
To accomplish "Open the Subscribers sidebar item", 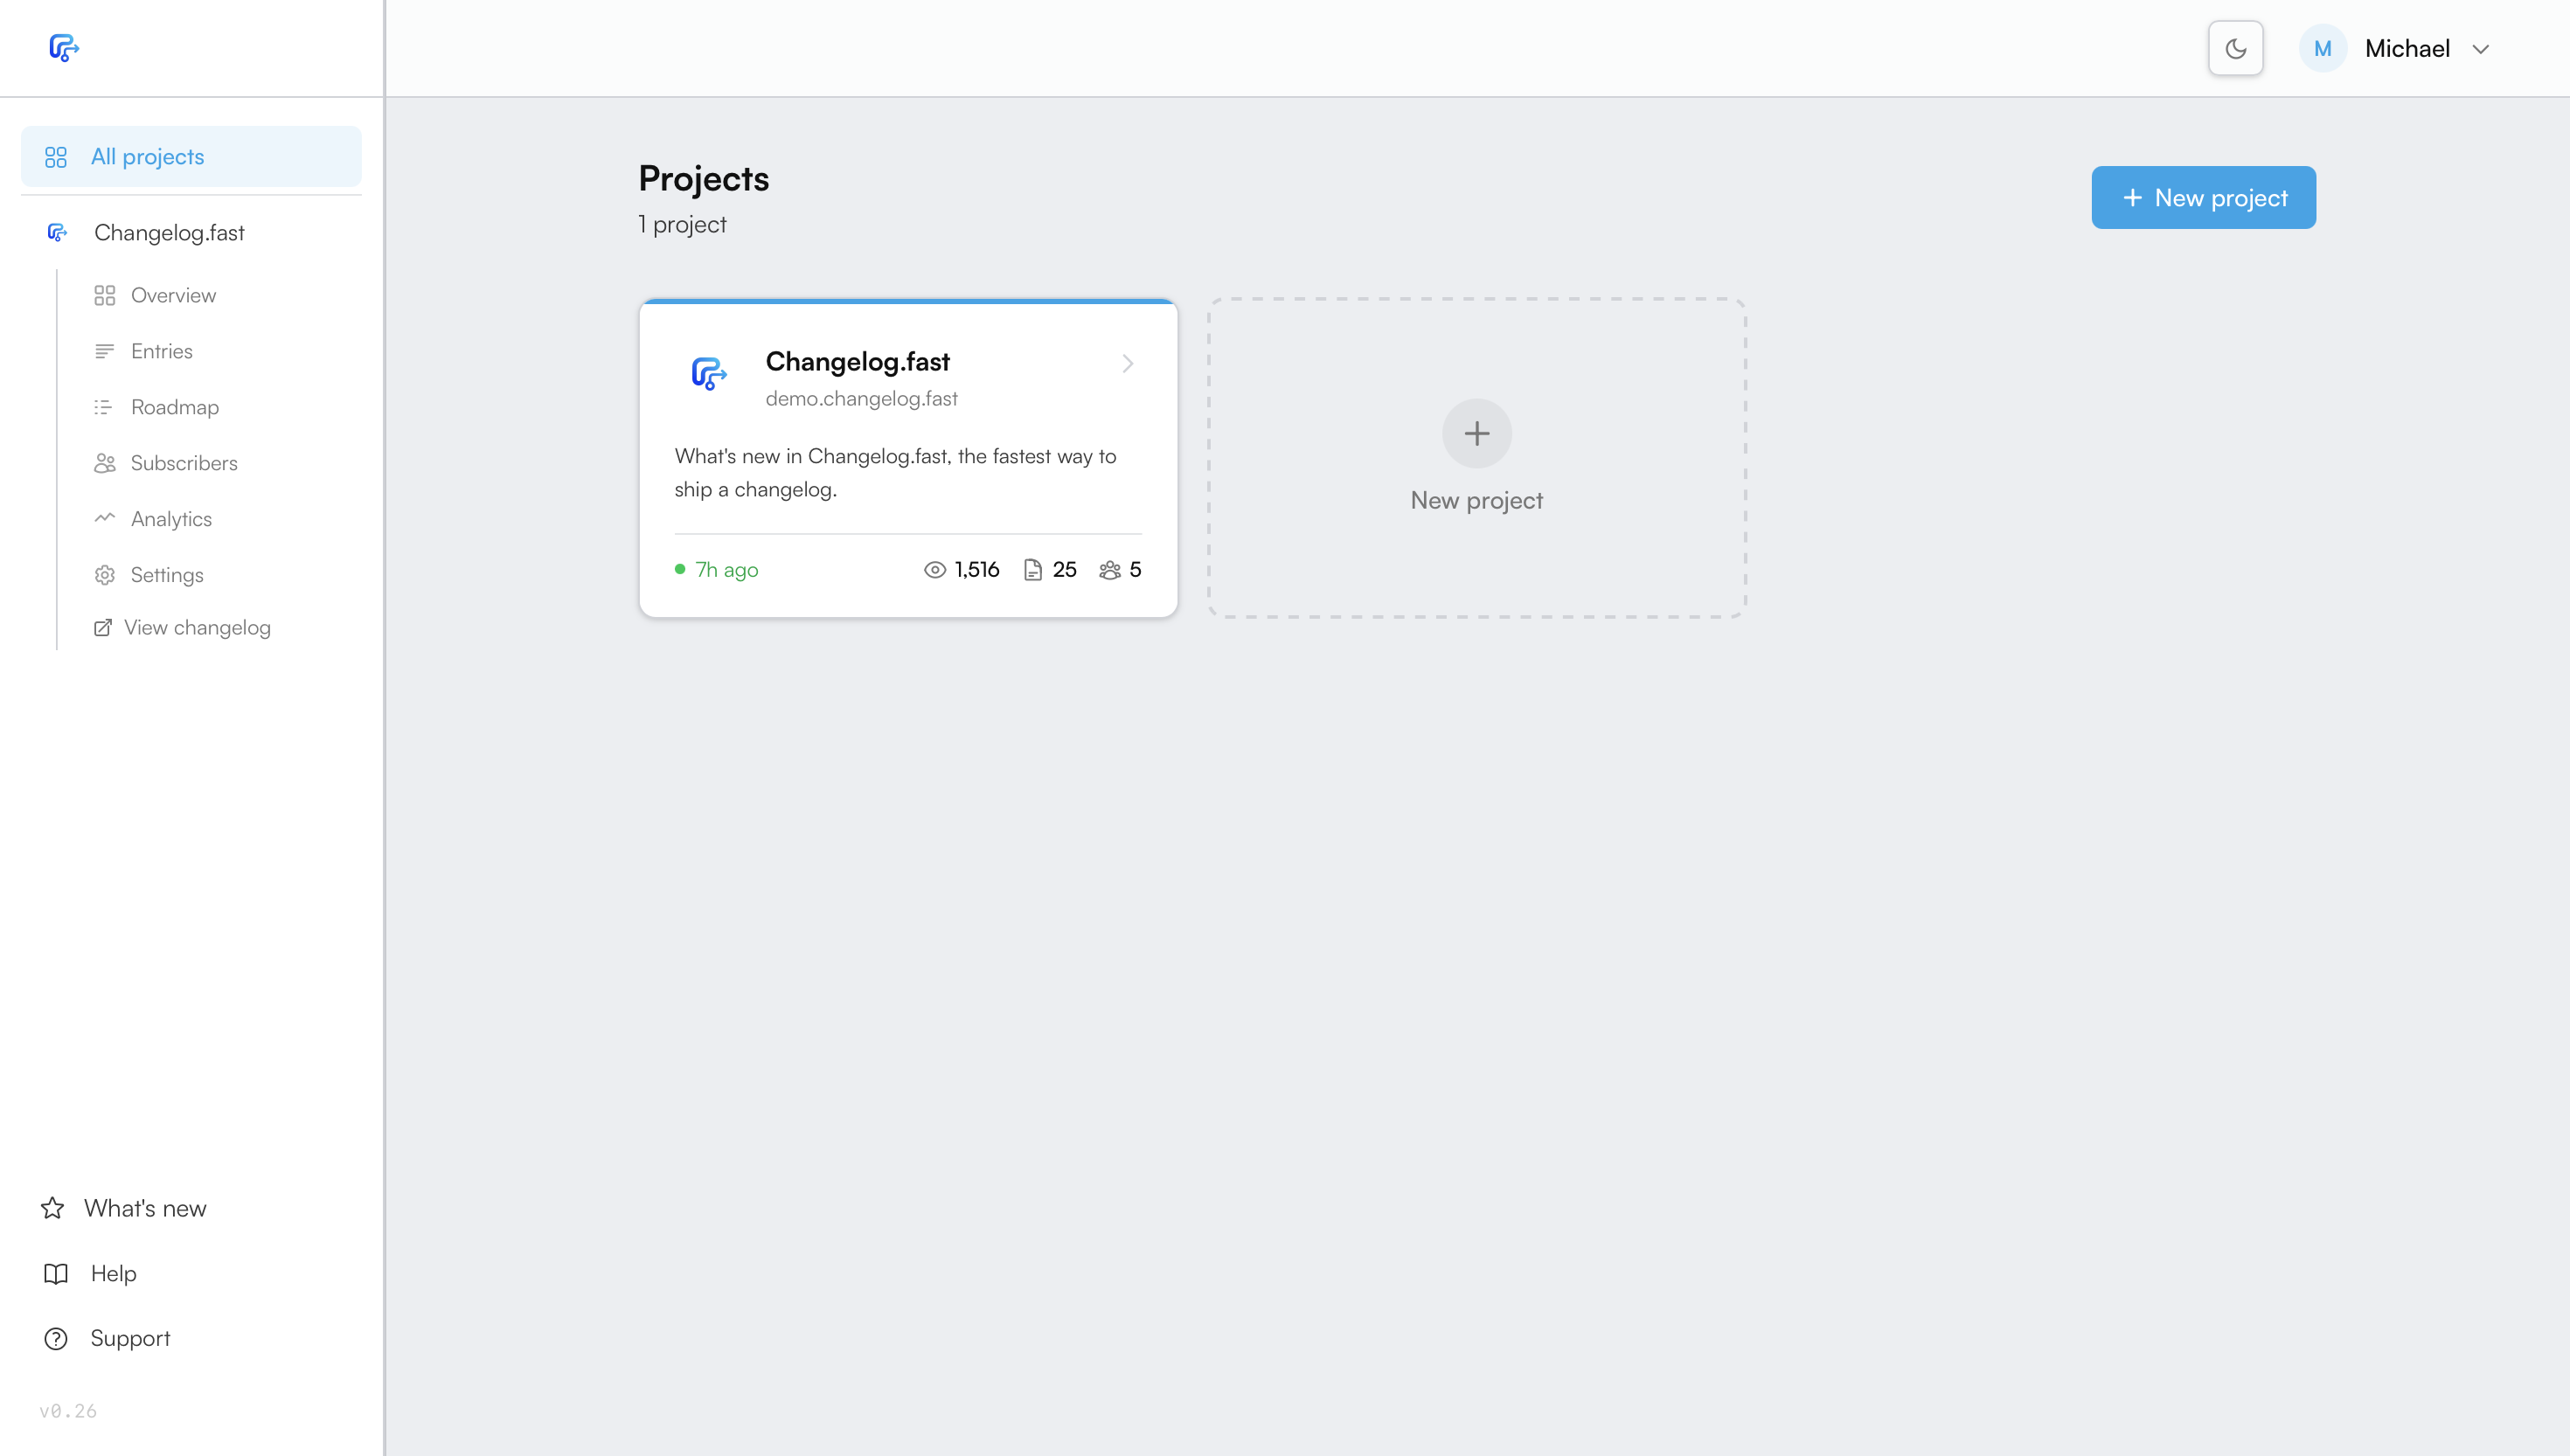I will [183, 463].
